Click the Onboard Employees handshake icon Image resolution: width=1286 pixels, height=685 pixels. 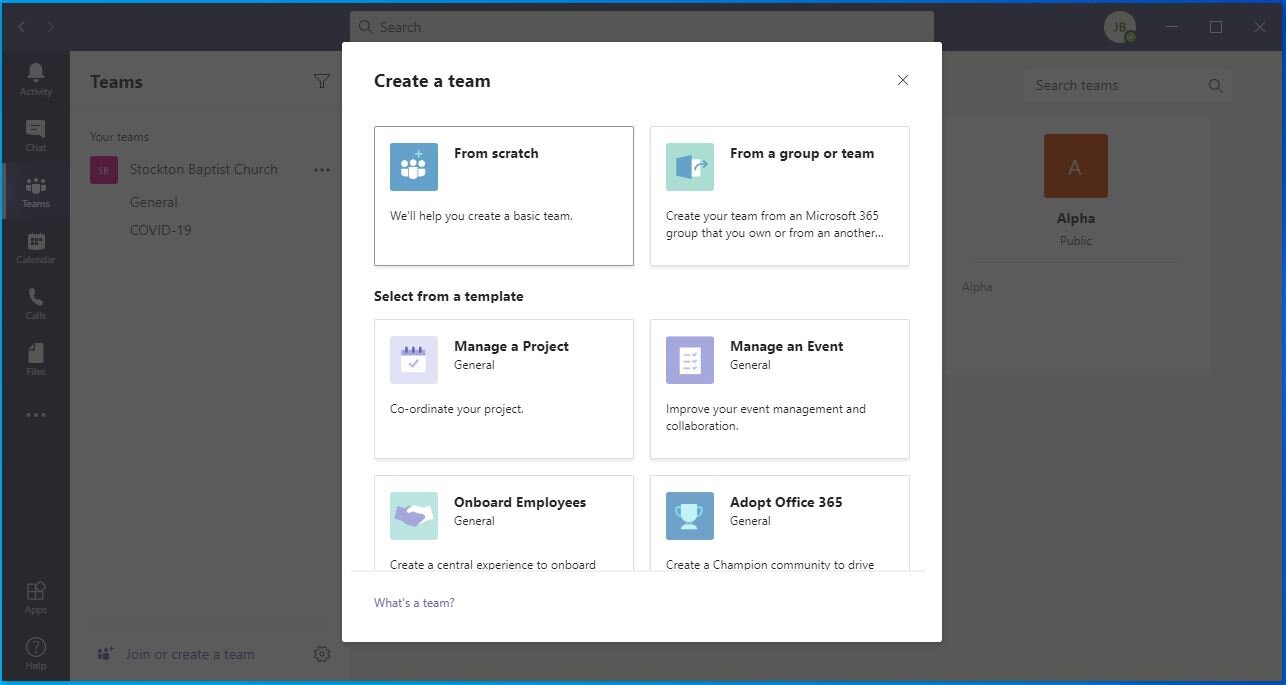tap(414, 516)
